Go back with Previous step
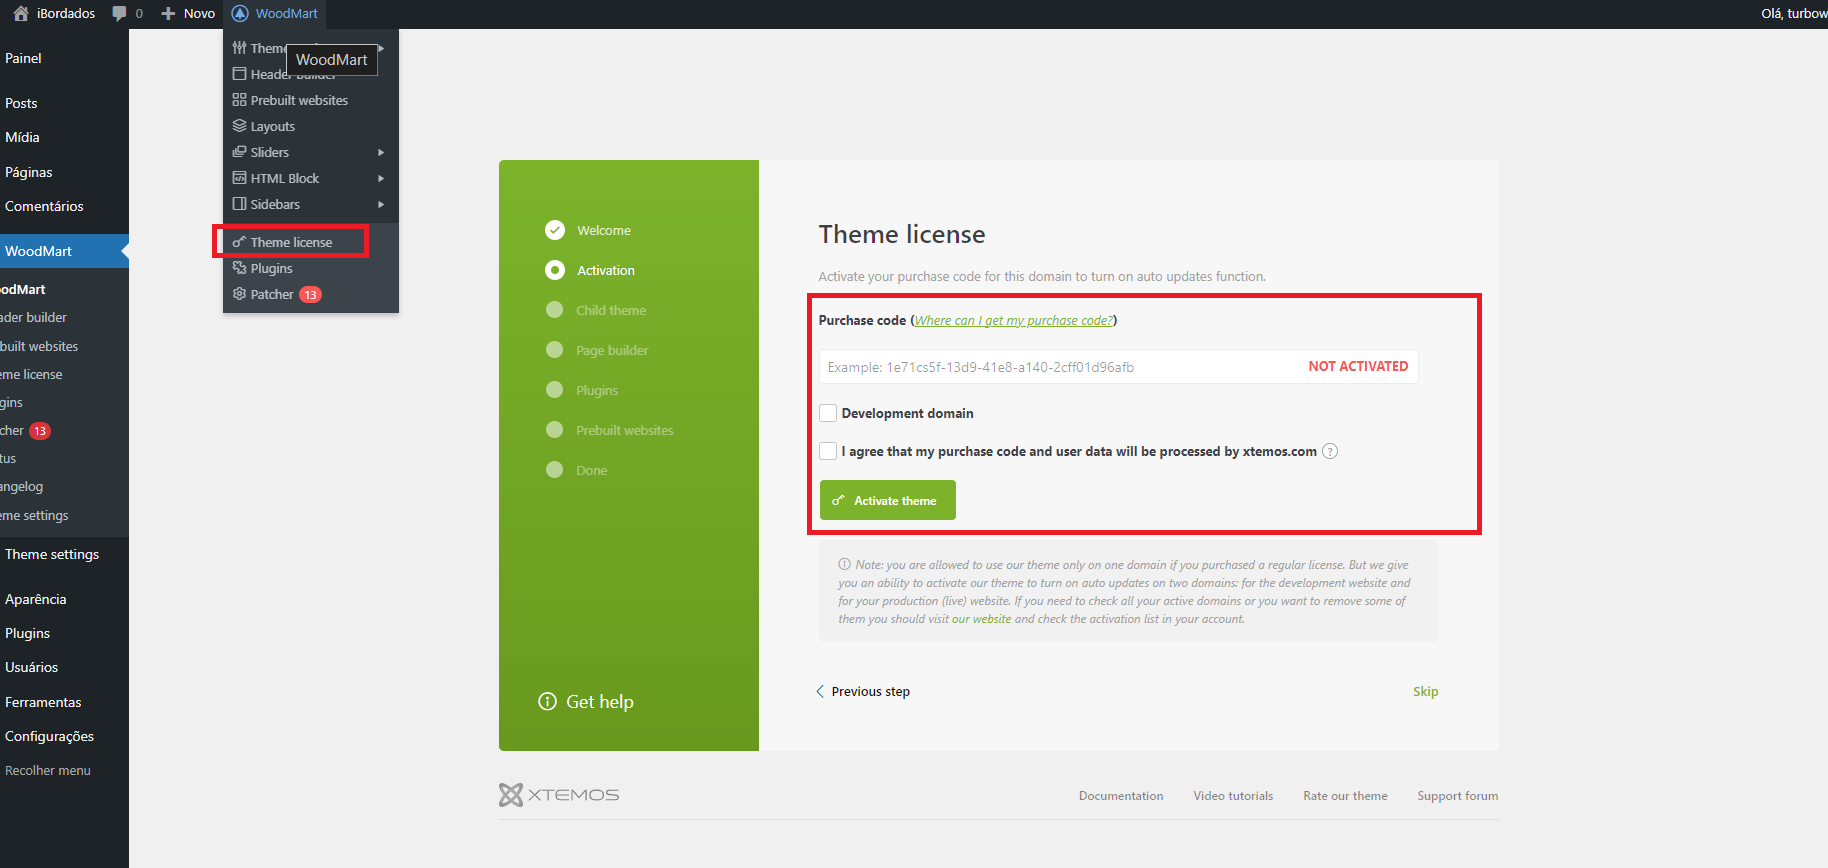The height and width of the screenshot is (868, 1828). click(863, 691)
